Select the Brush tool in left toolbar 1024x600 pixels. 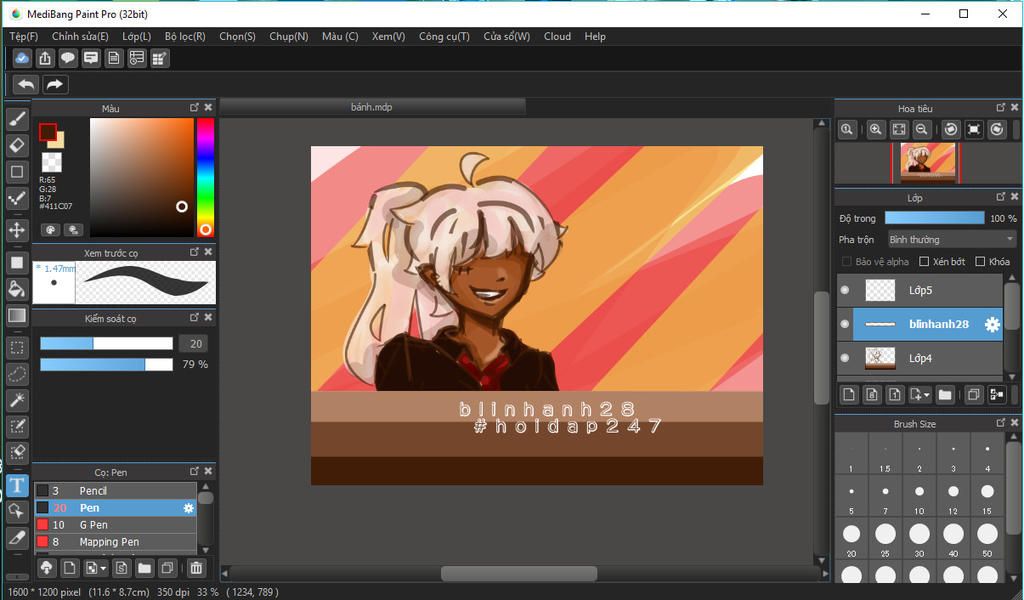pos(17,119)
